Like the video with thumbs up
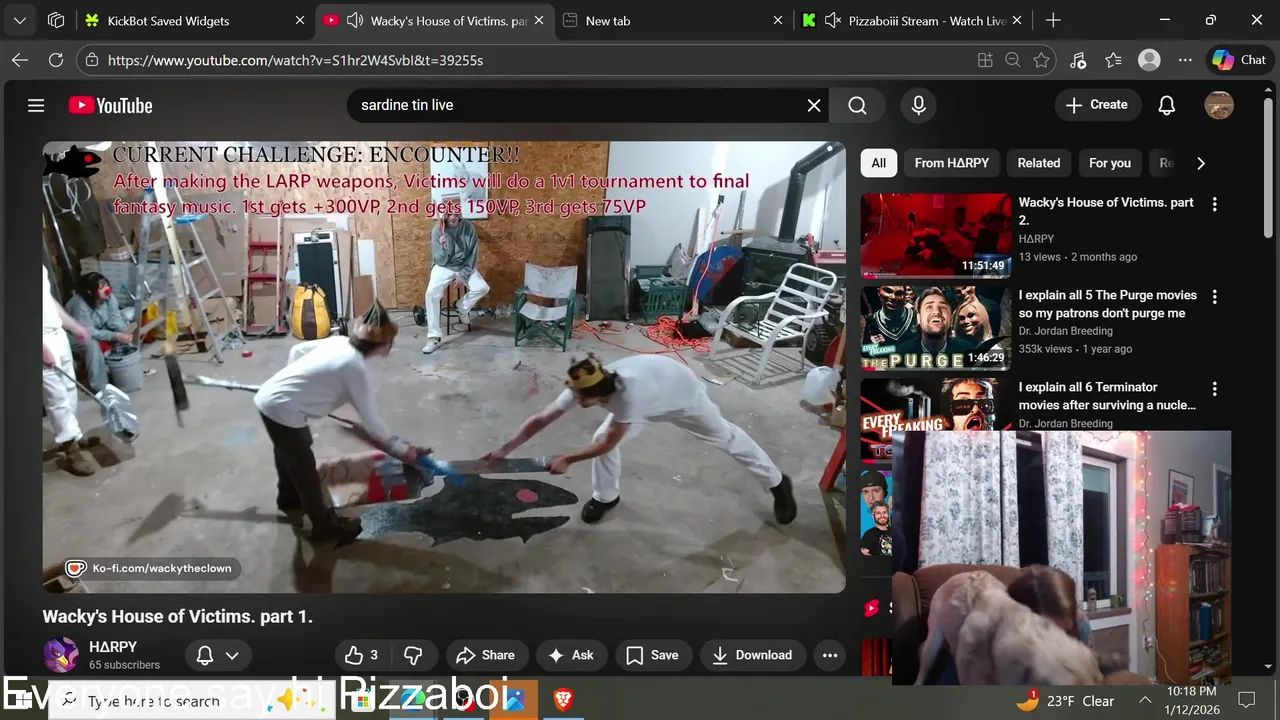 tap(362, 655)
